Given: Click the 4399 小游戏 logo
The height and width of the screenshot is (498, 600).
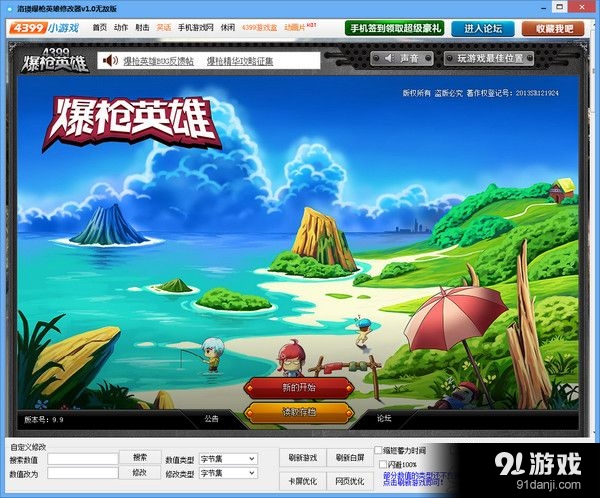Looking at the screenshot, I should click(44, 28).
